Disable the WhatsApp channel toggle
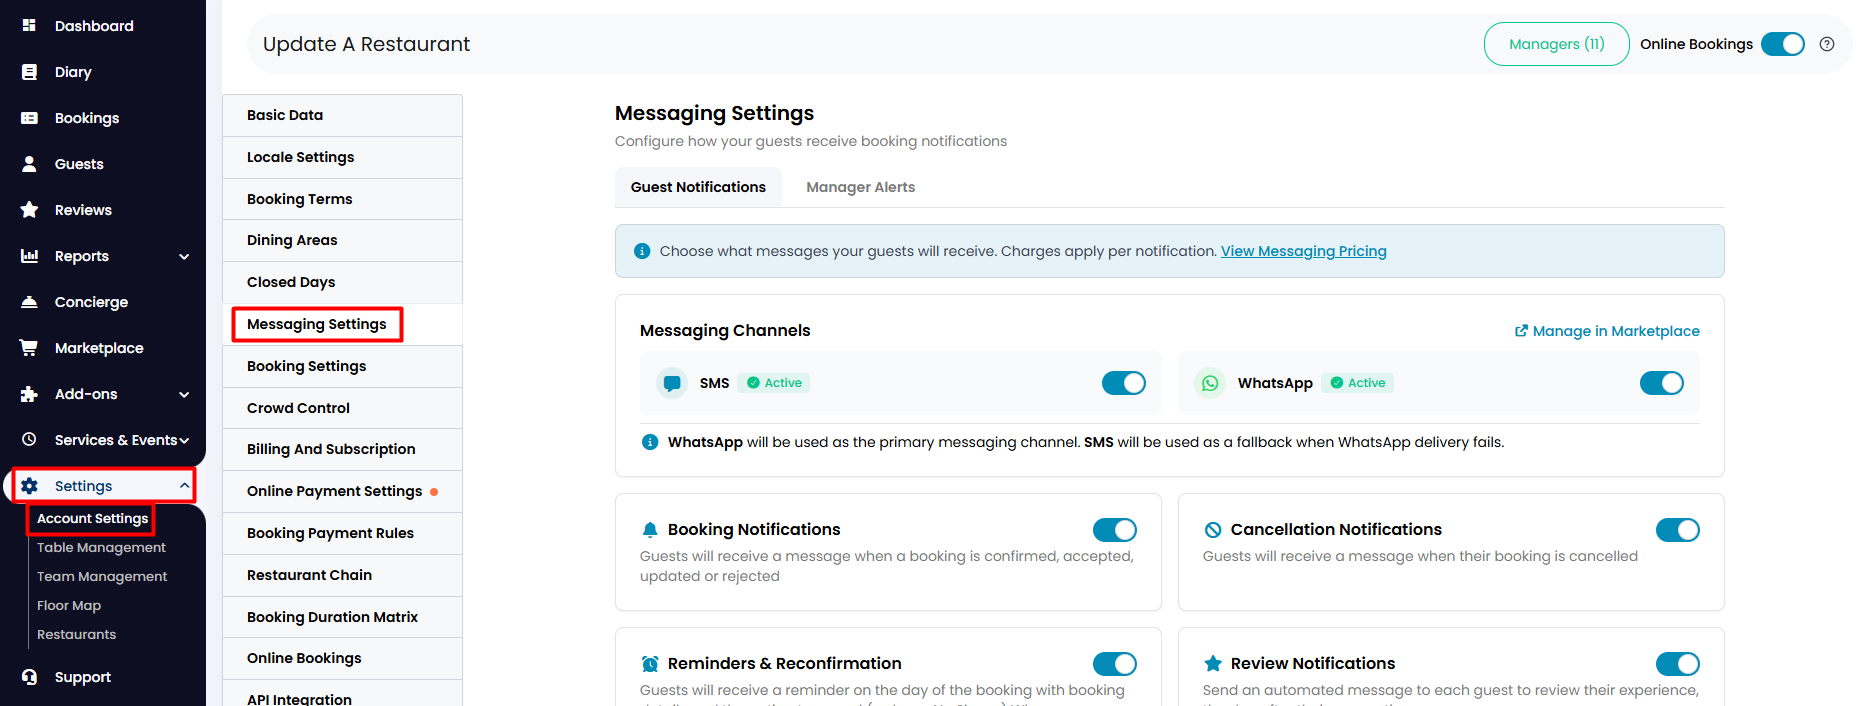 (x=1662, y=383)
